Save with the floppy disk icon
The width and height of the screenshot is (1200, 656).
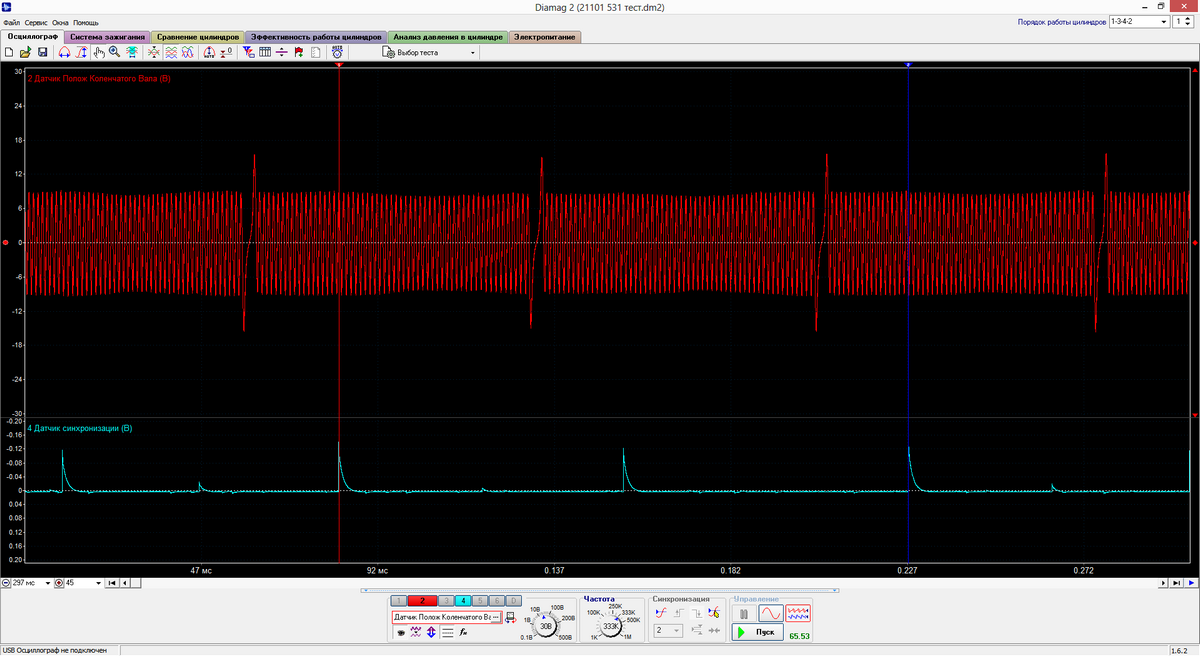pos(43,52)
